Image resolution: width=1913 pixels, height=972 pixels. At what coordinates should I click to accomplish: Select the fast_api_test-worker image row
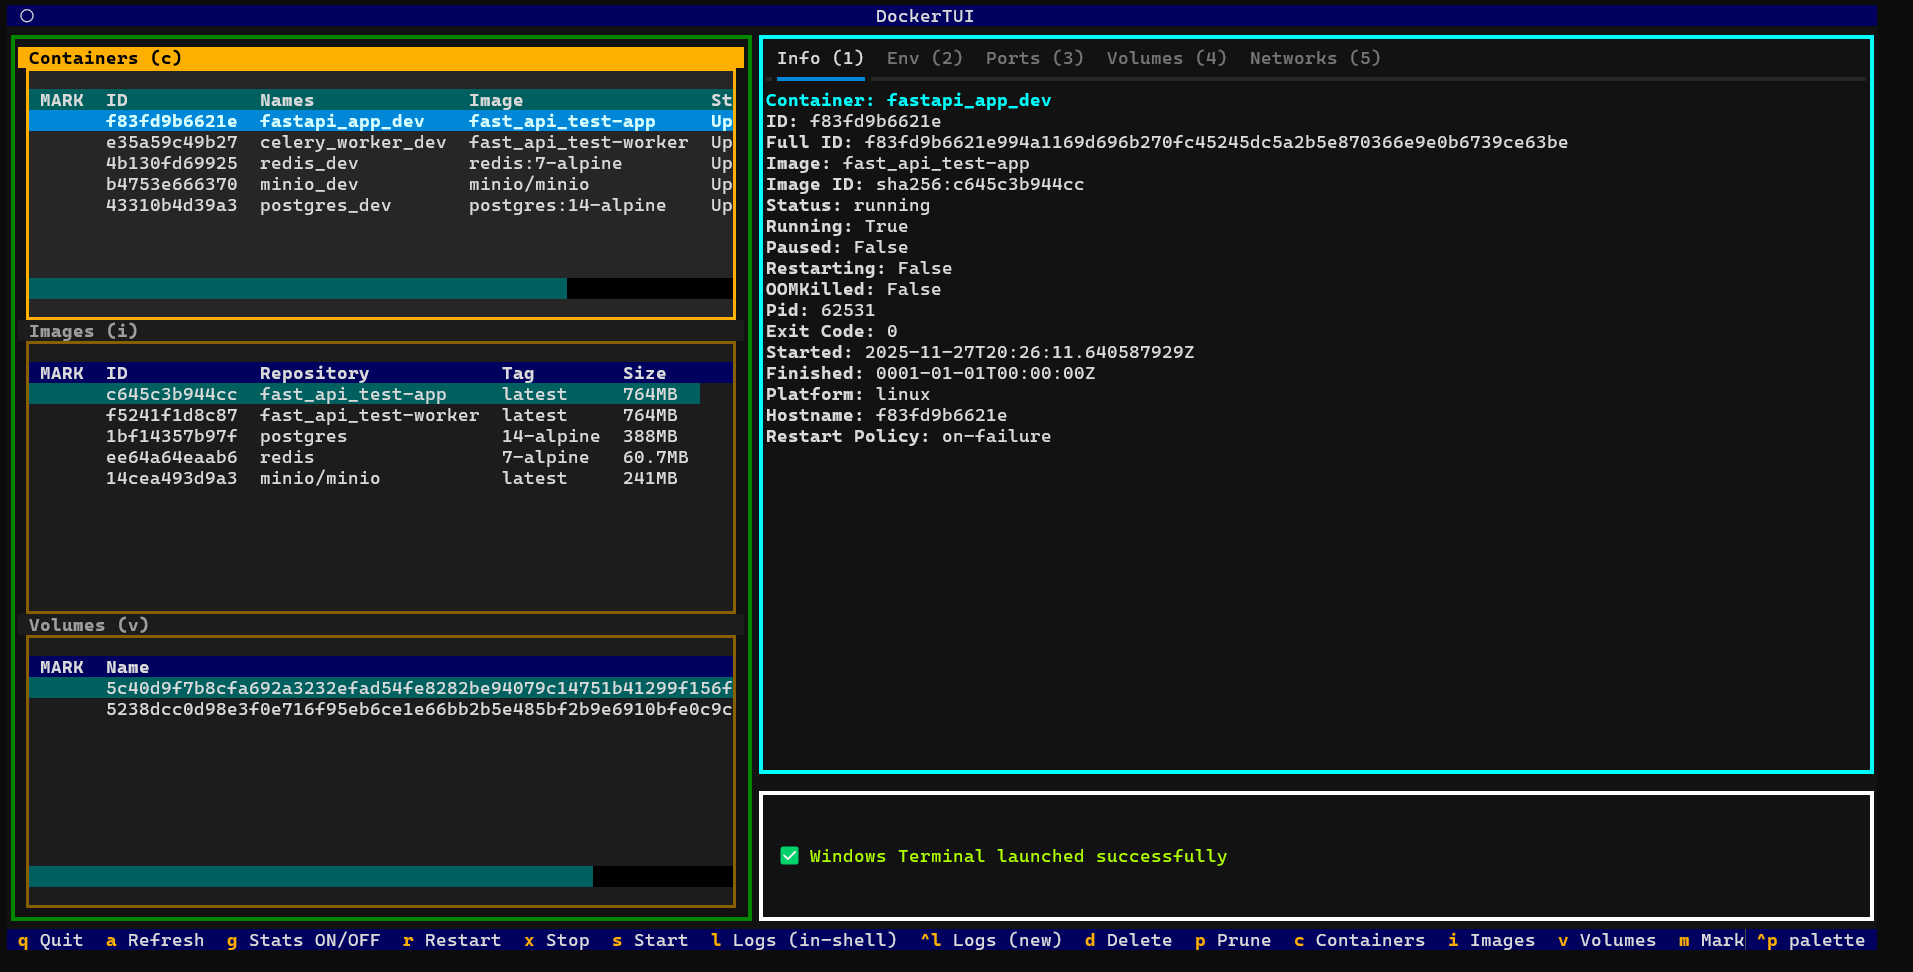coord(365,415)
